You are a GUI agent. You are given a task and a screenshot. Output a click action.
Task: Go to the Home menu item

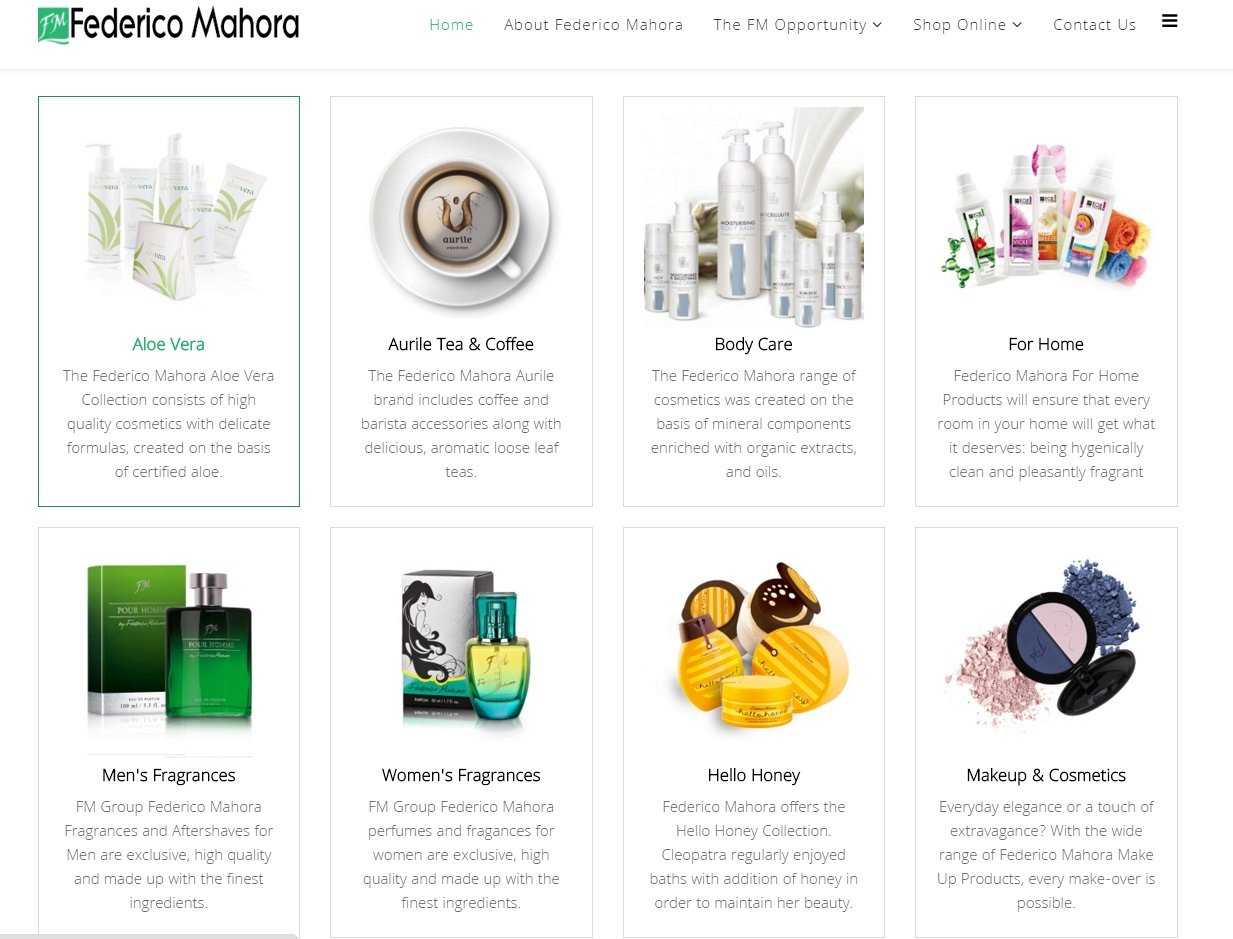coord(451,25)
